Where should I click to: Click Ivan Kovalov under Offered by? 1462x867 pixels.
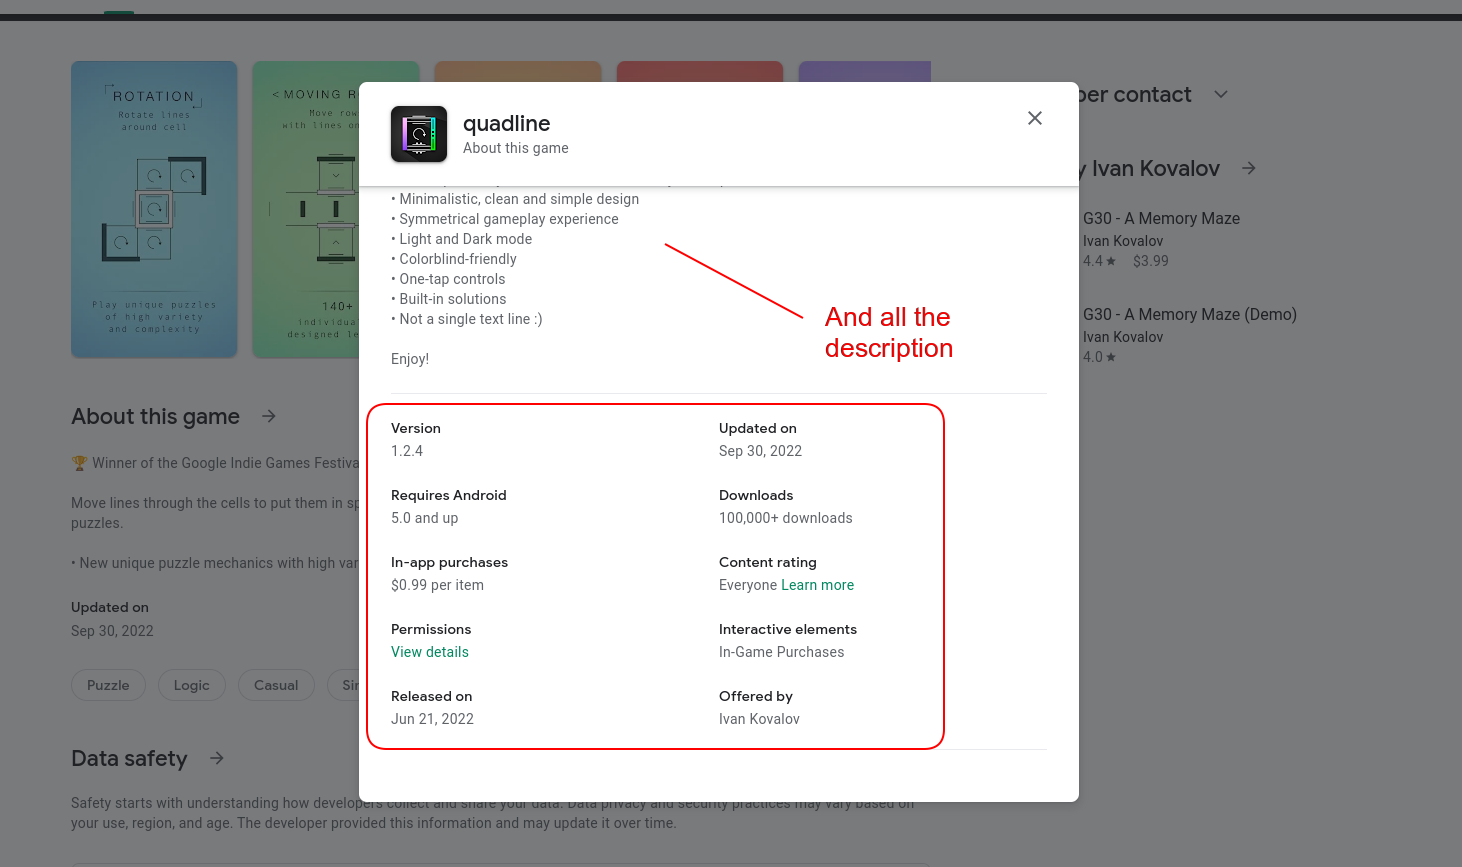pos(759,719)
